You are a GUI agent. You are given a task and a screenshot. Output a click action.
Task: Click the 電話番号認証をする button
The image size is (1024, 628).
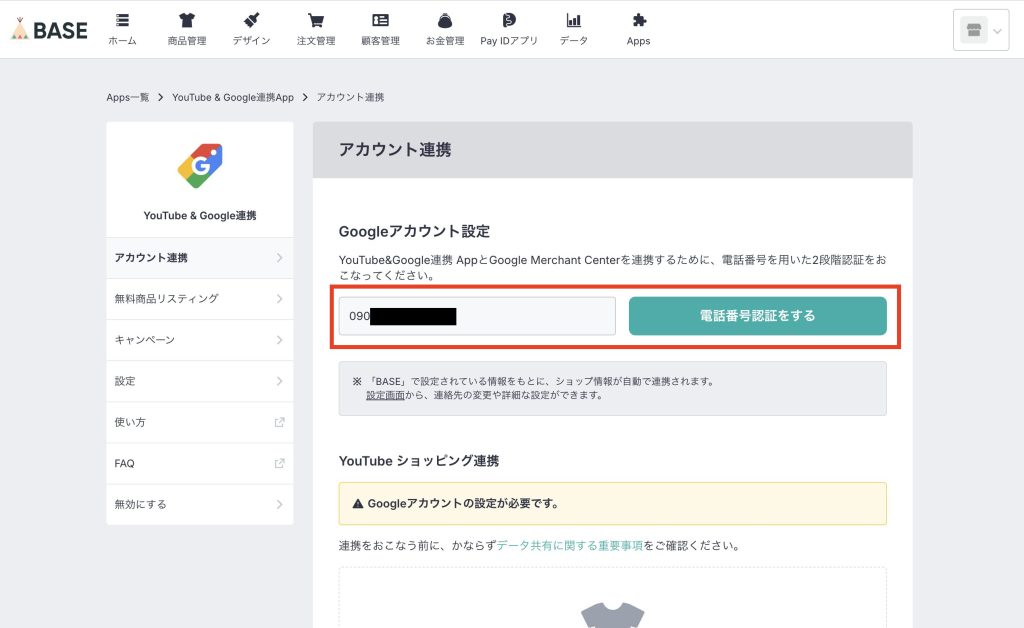(758, 316)
